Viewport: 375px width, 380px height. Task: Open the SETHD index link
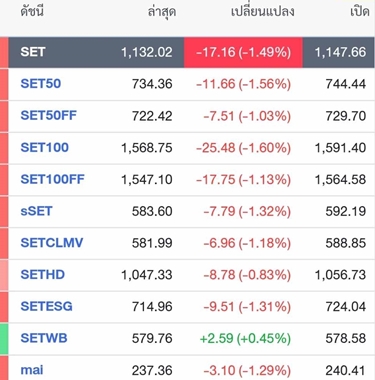(43, 275)
